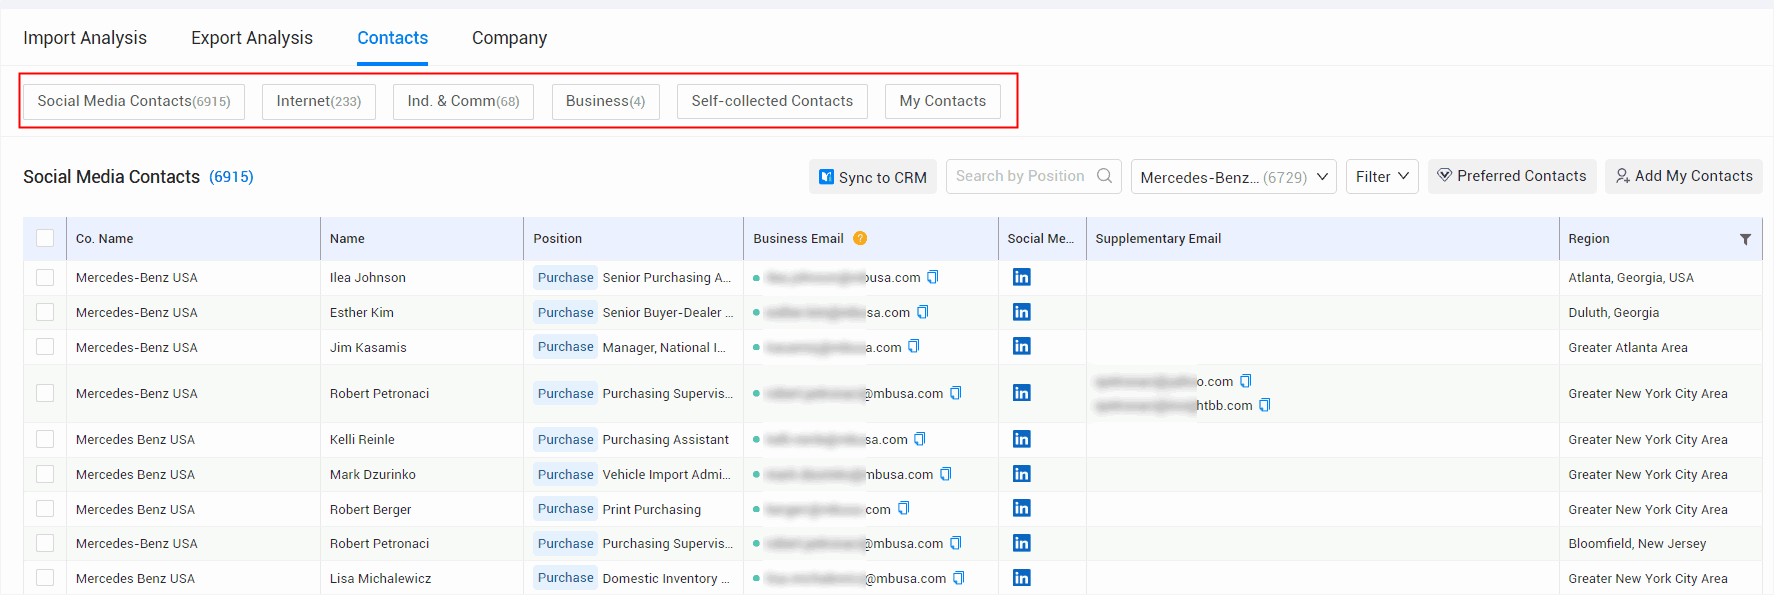The height and width of the screenshot is (595, 1774).
Task: Select Social Media Contacts(6915) sub-tab
Action: [x=134, y=101]
